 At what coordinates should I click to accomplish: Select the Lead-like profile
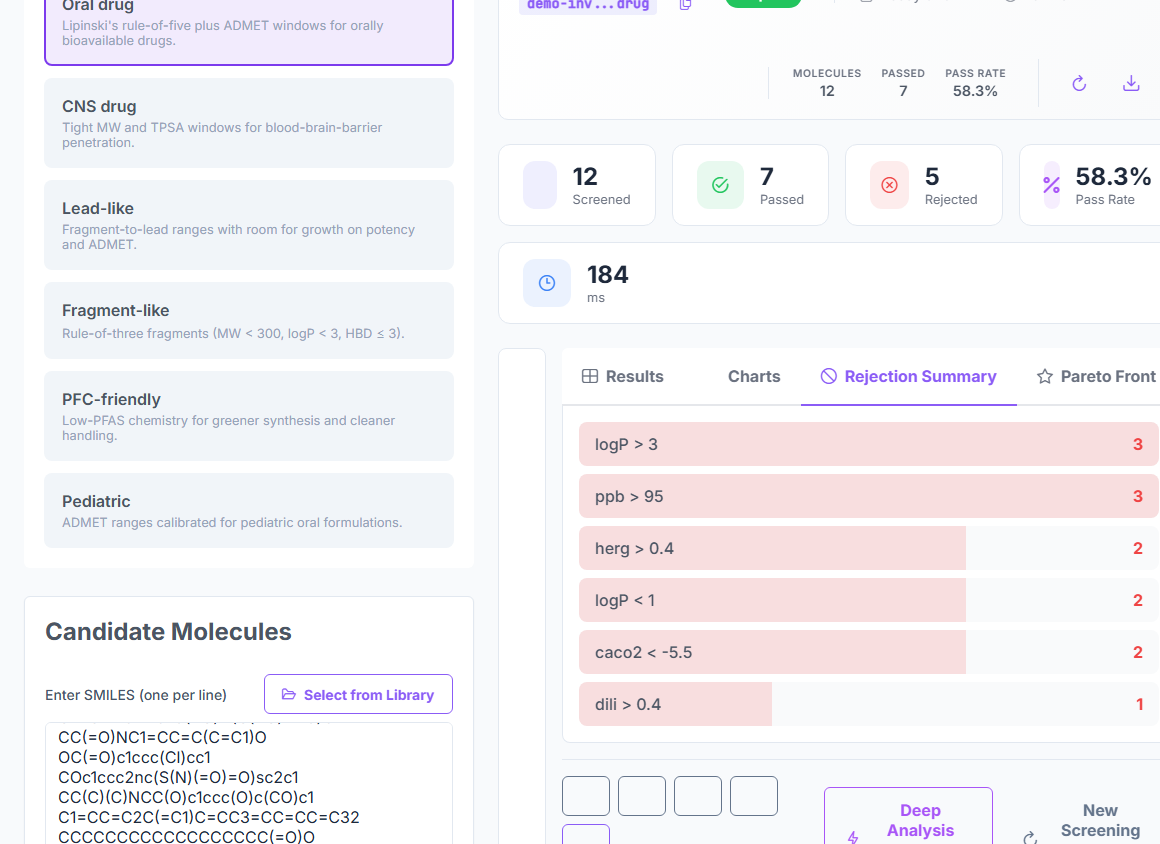249,225
